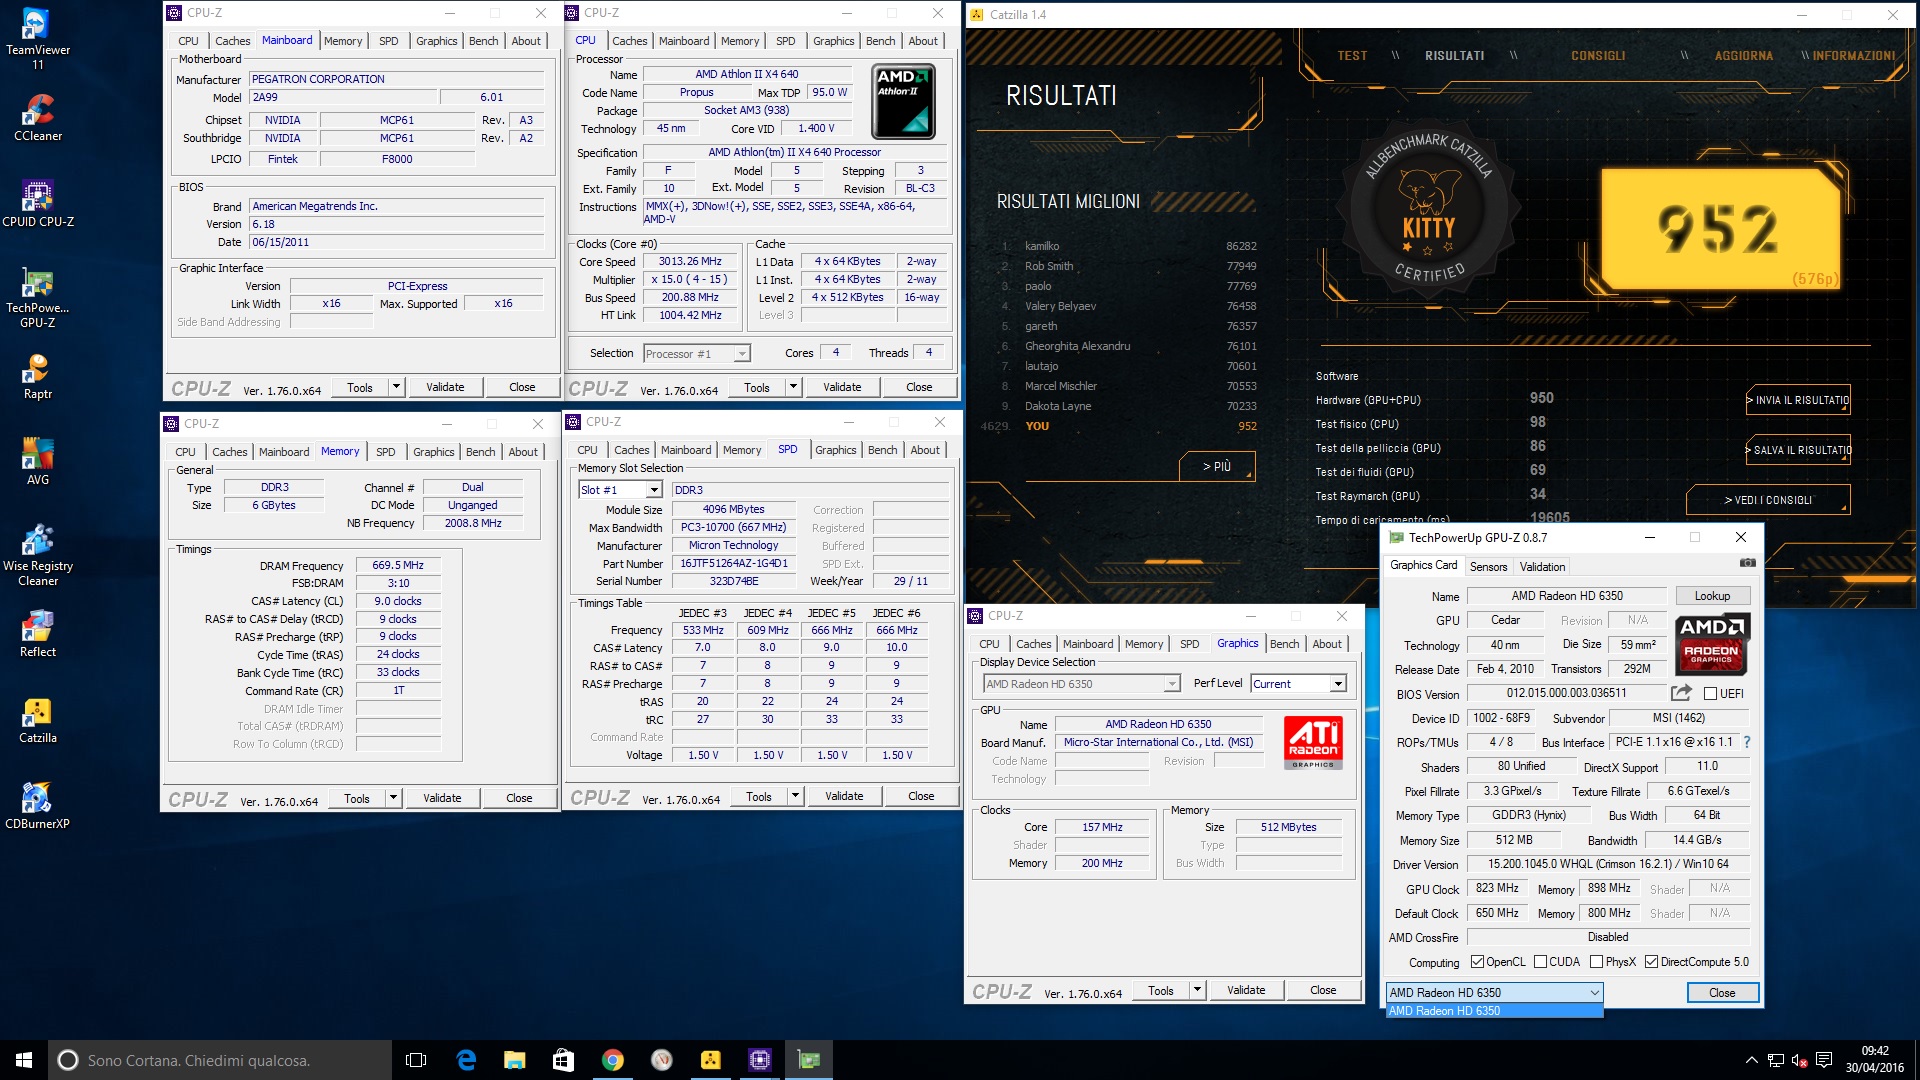Click the AMD Radeon Graphics logo in GPU-Z

coord(1712,643)
